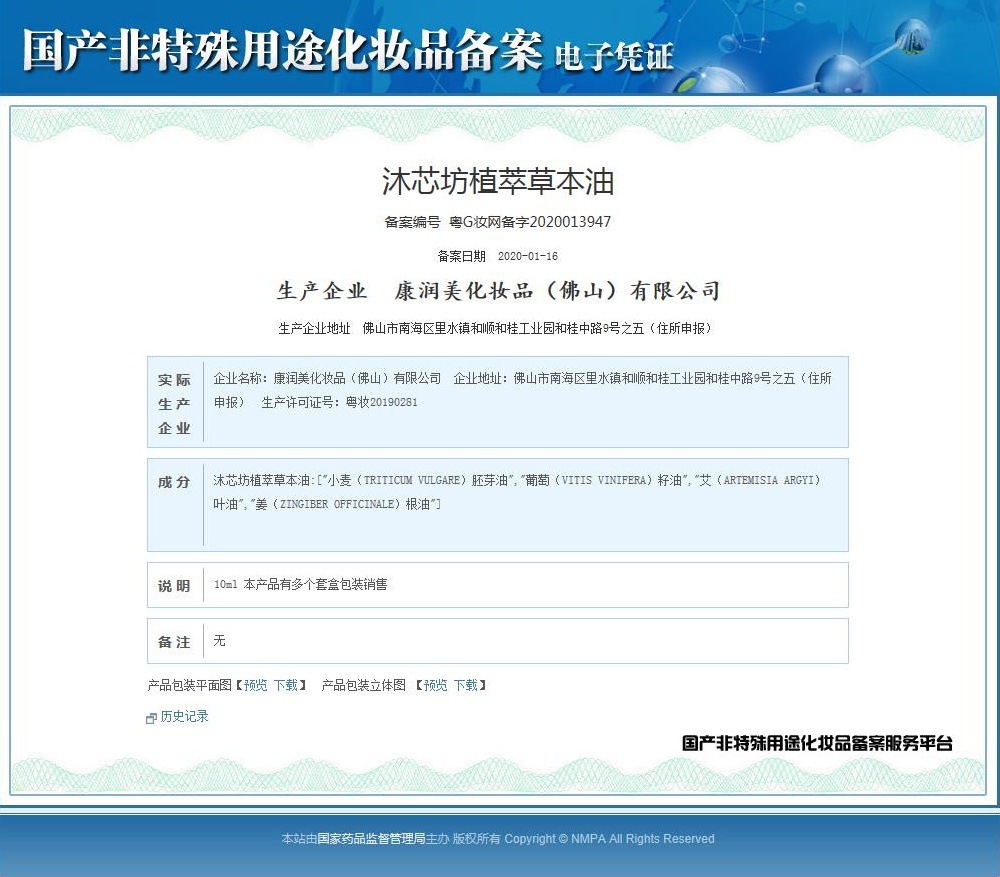Click the molecule sphere graphic in the banner
Image resolution: width=1000 pixels, height=877 pixels.
(841, 76)
